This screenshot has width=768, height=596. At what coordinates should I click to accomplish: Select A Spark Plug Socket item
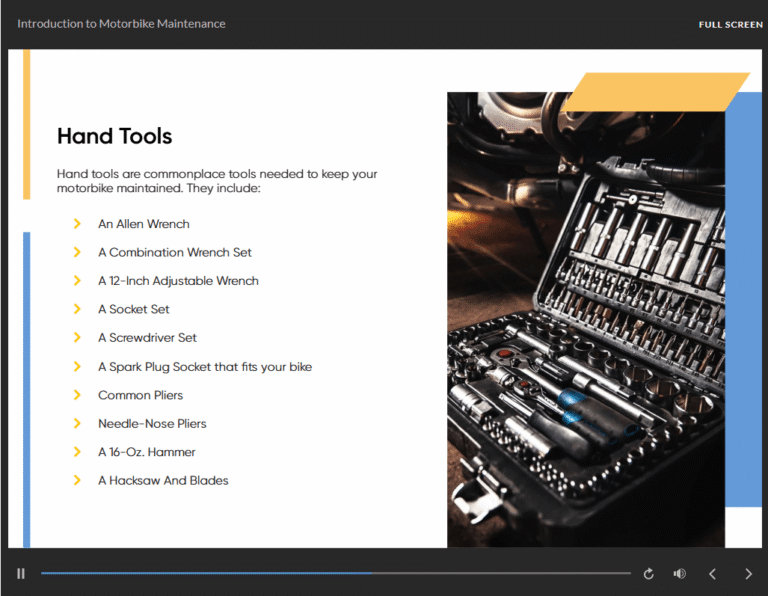(x=205, y=367)
